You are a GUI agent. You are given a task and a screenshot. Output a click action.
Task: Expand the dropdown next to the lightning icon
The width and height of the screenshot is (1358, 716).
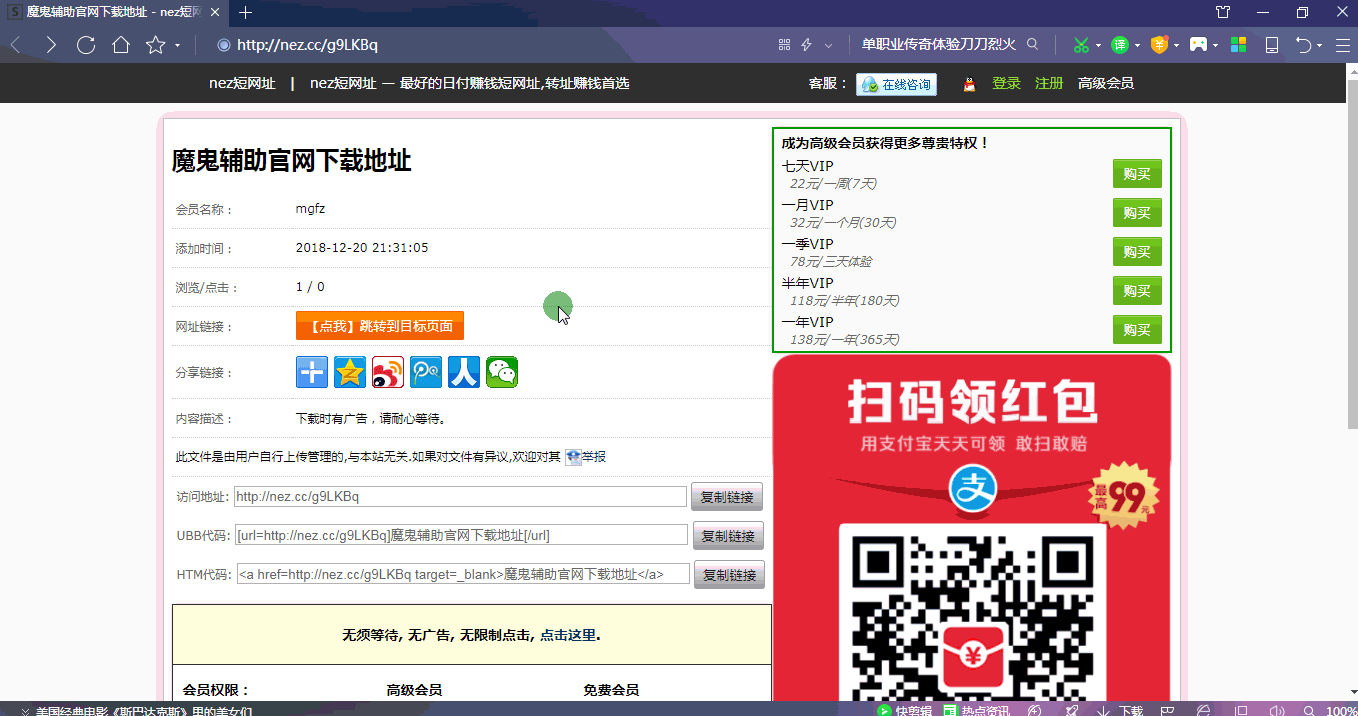pos(828,45)
